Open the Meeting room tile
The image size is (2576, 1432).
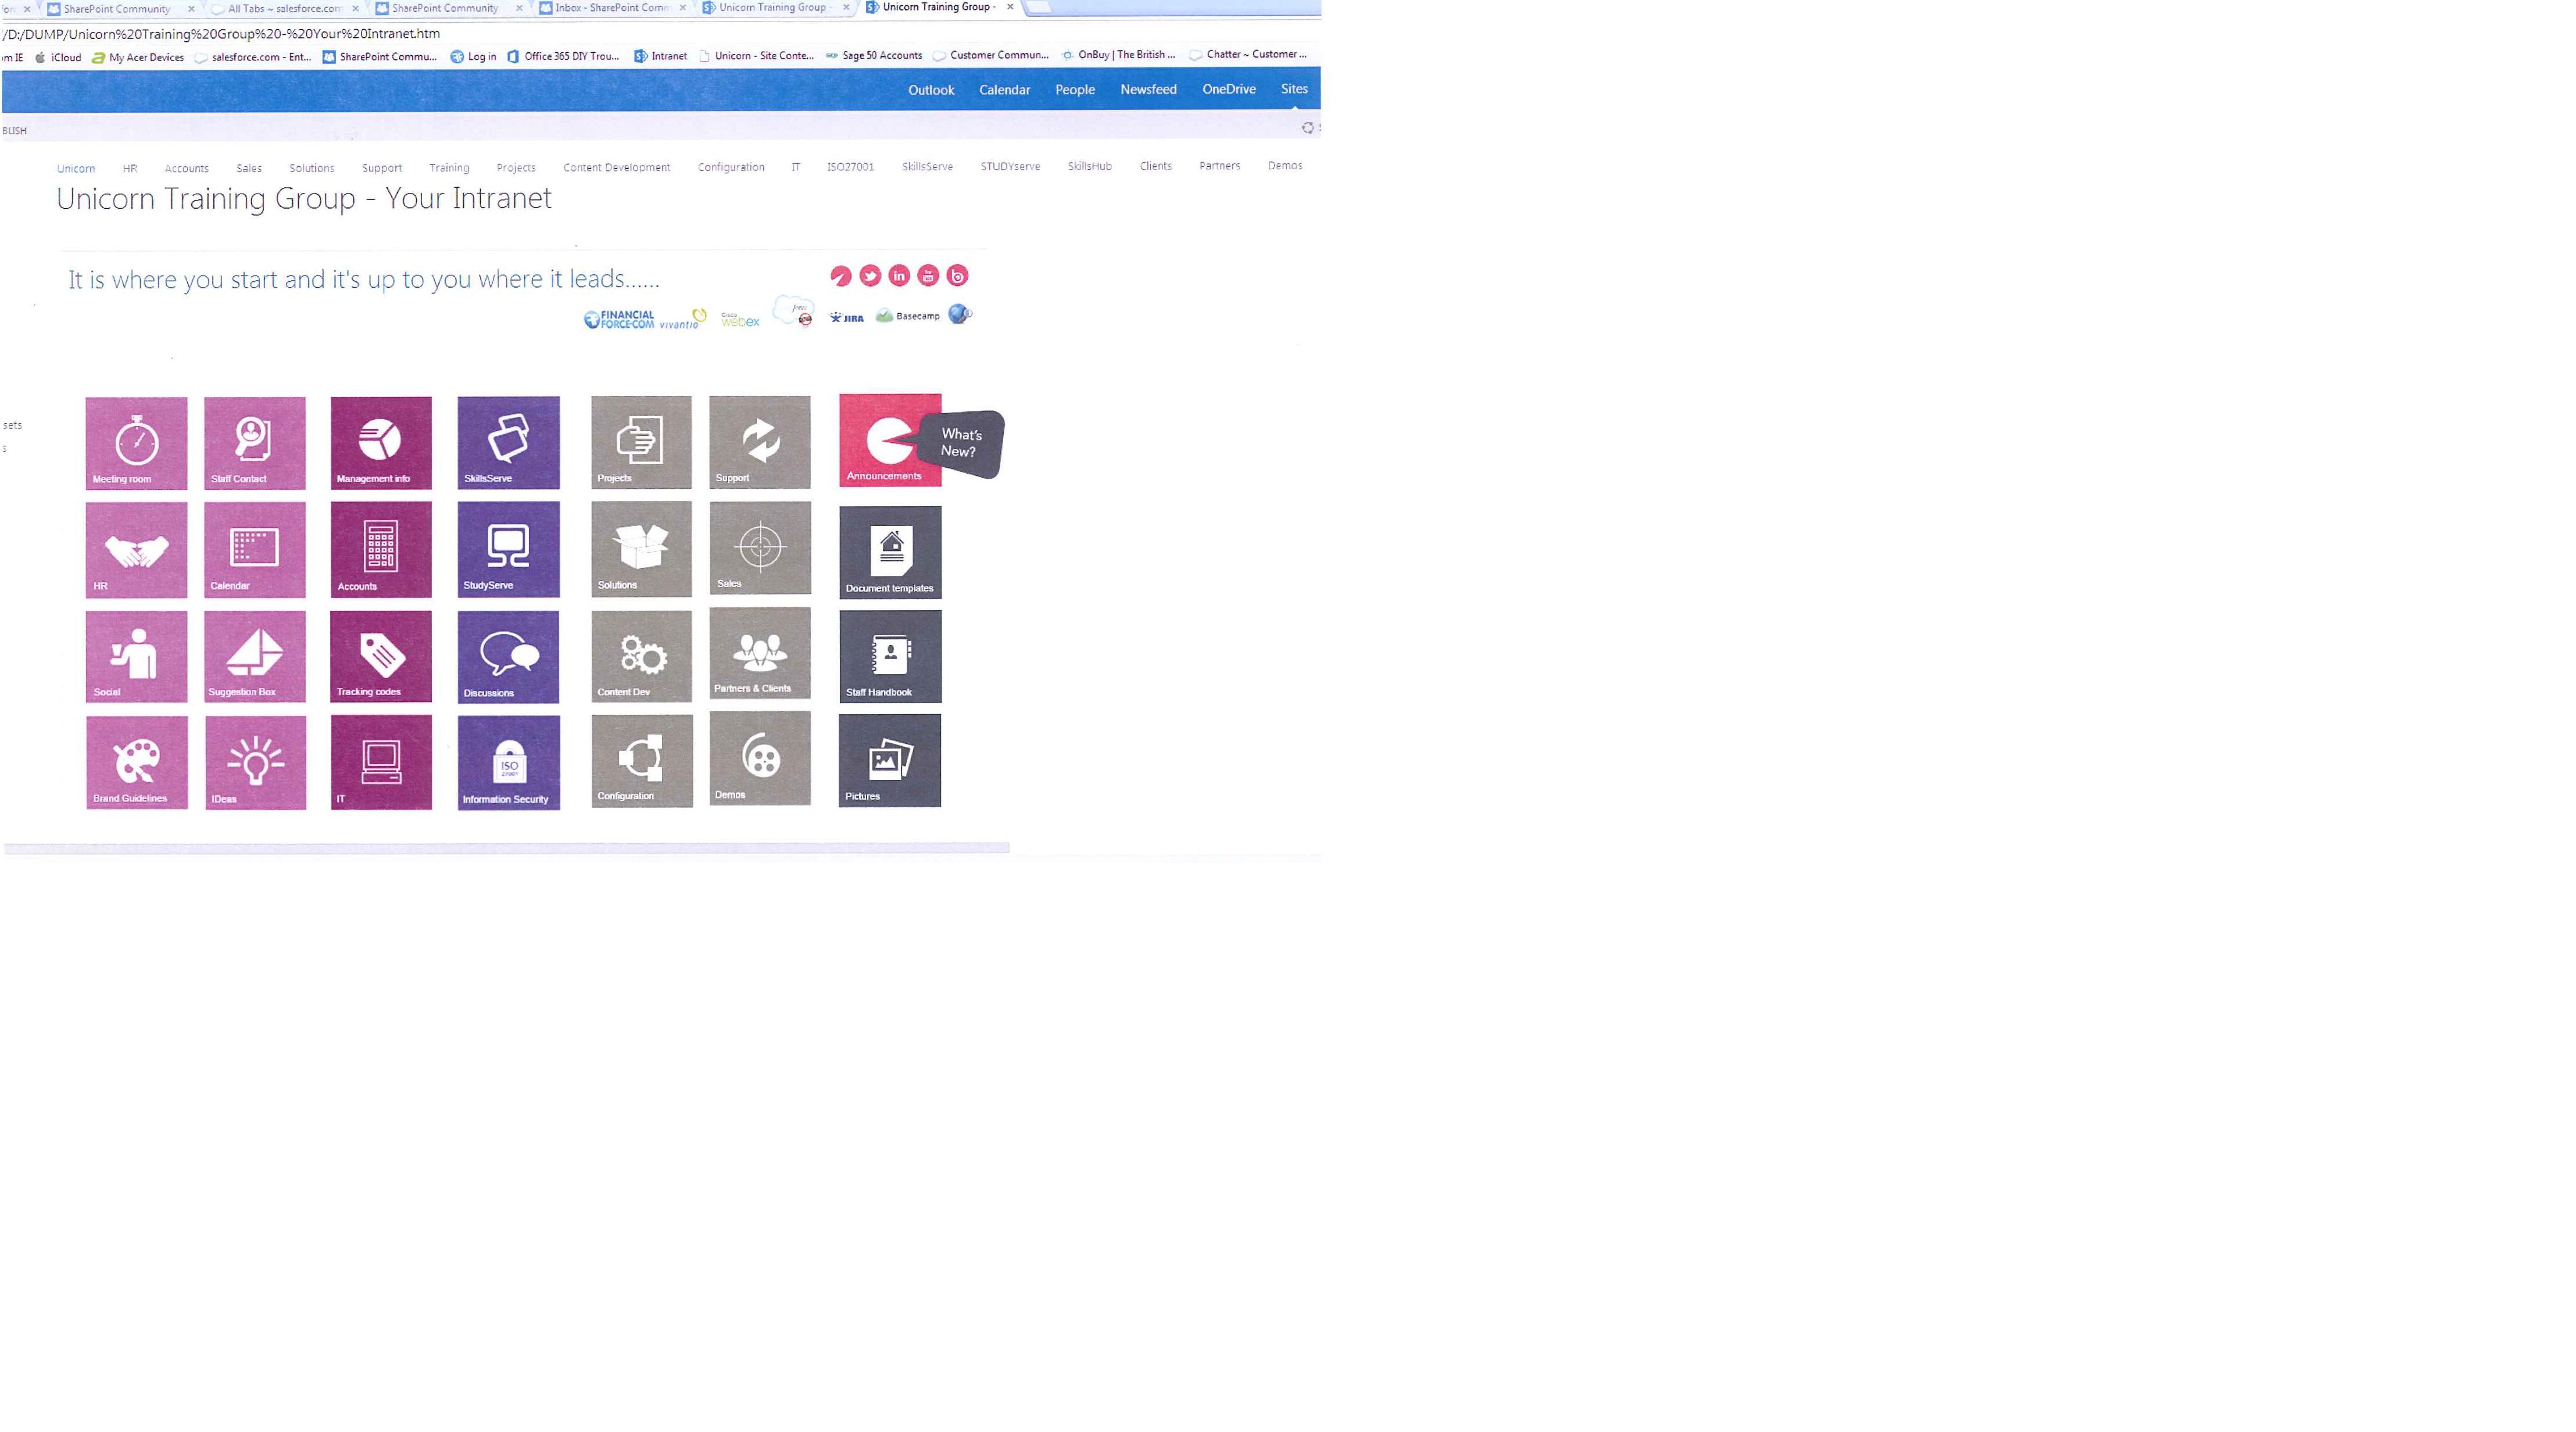pyautogui.click(x=136, y=443)
